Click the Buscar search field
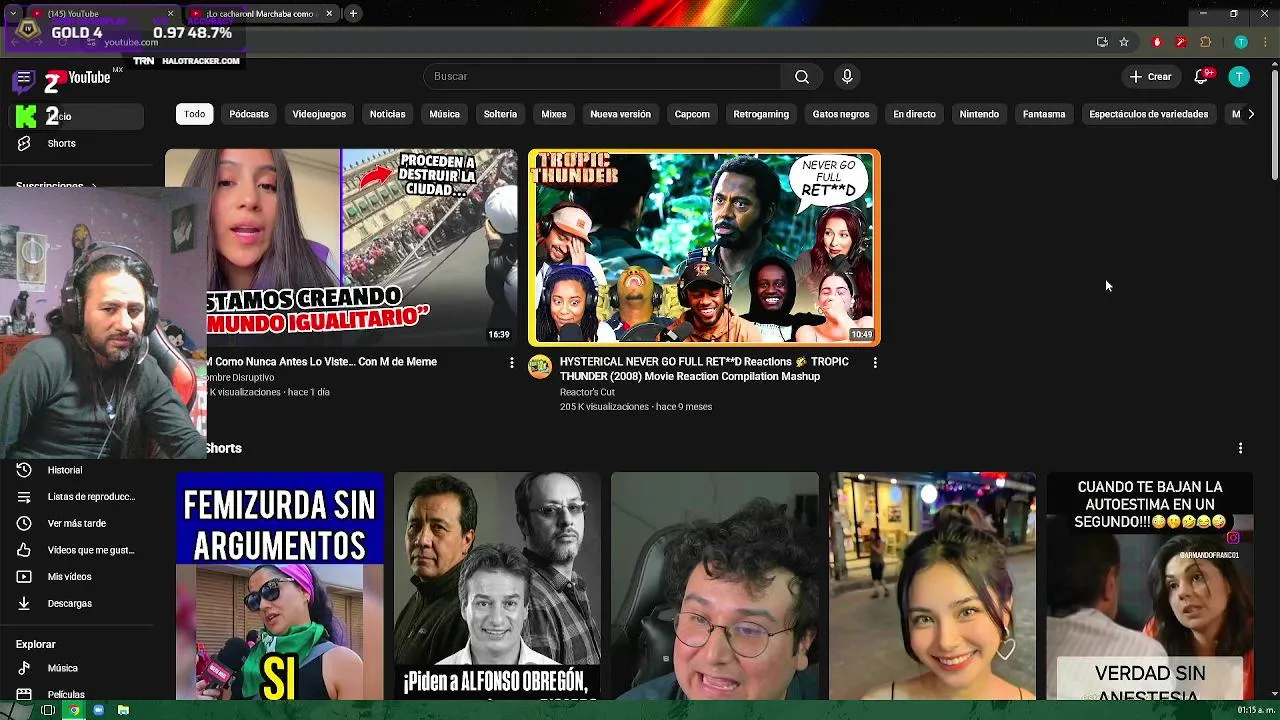 pyautogui.click(x=602, y=77)
